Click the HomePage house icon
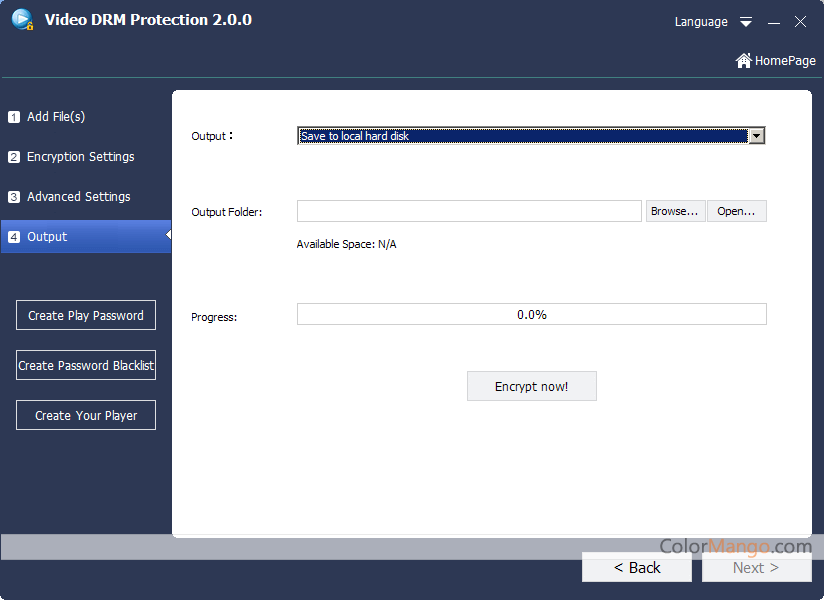This screenshot has height=600, width=824. tap(743, 60)
